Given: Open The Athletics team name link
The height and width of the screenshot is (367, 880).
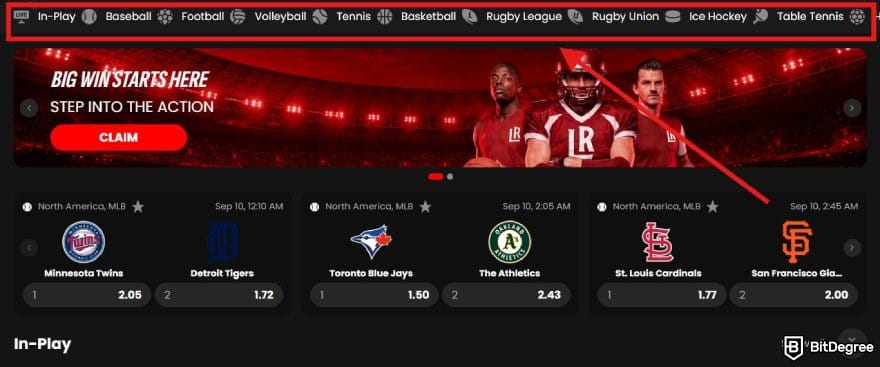Looking at the screenshot, I should pyautogui.click(x=510, y=273).
